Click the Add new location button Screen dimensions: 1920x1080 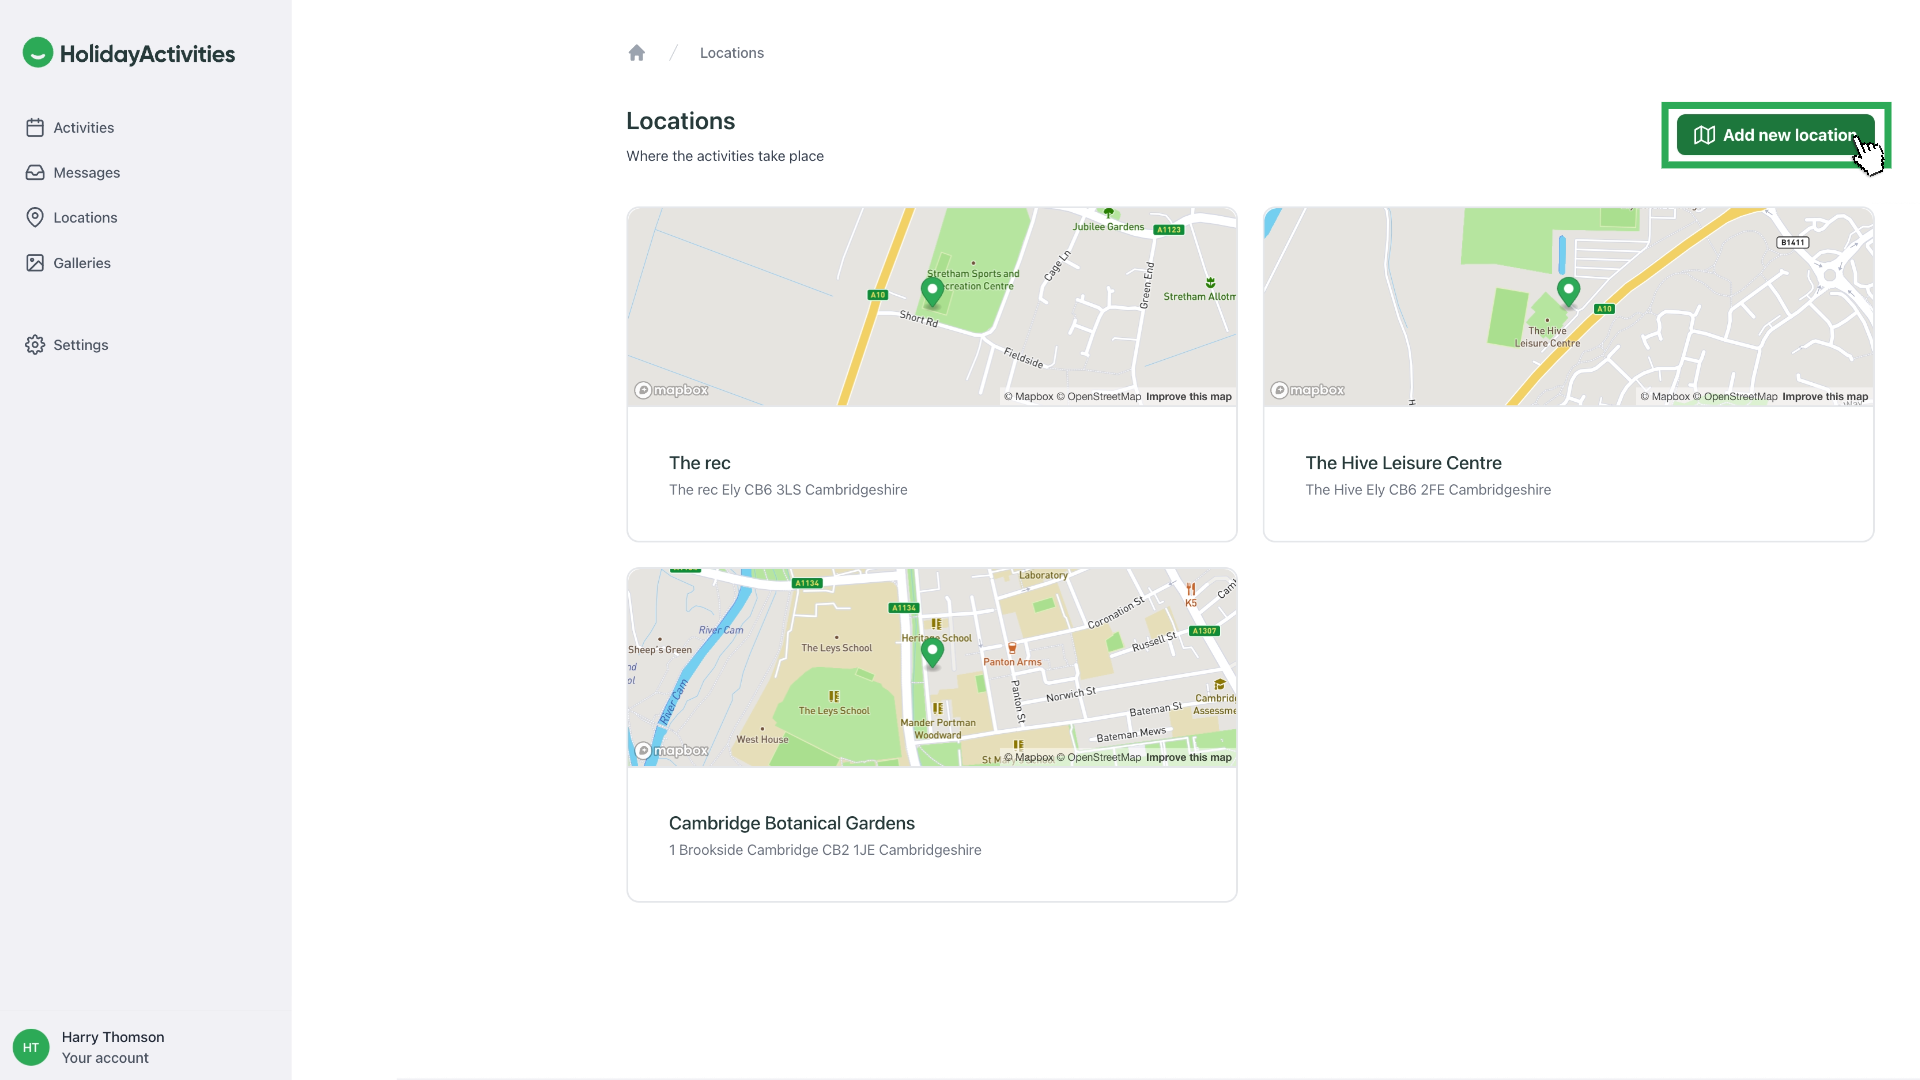(1776, 135)
